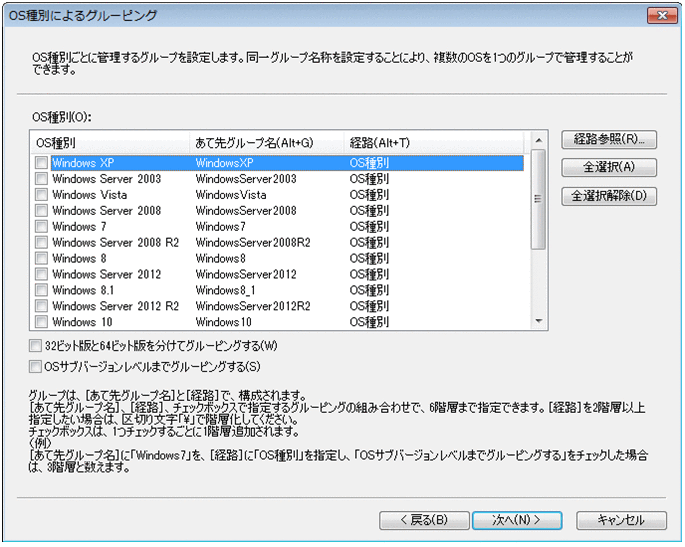Select the Windows 10 row label
This screenshot has height=547, width=685.
pos(82,322)
